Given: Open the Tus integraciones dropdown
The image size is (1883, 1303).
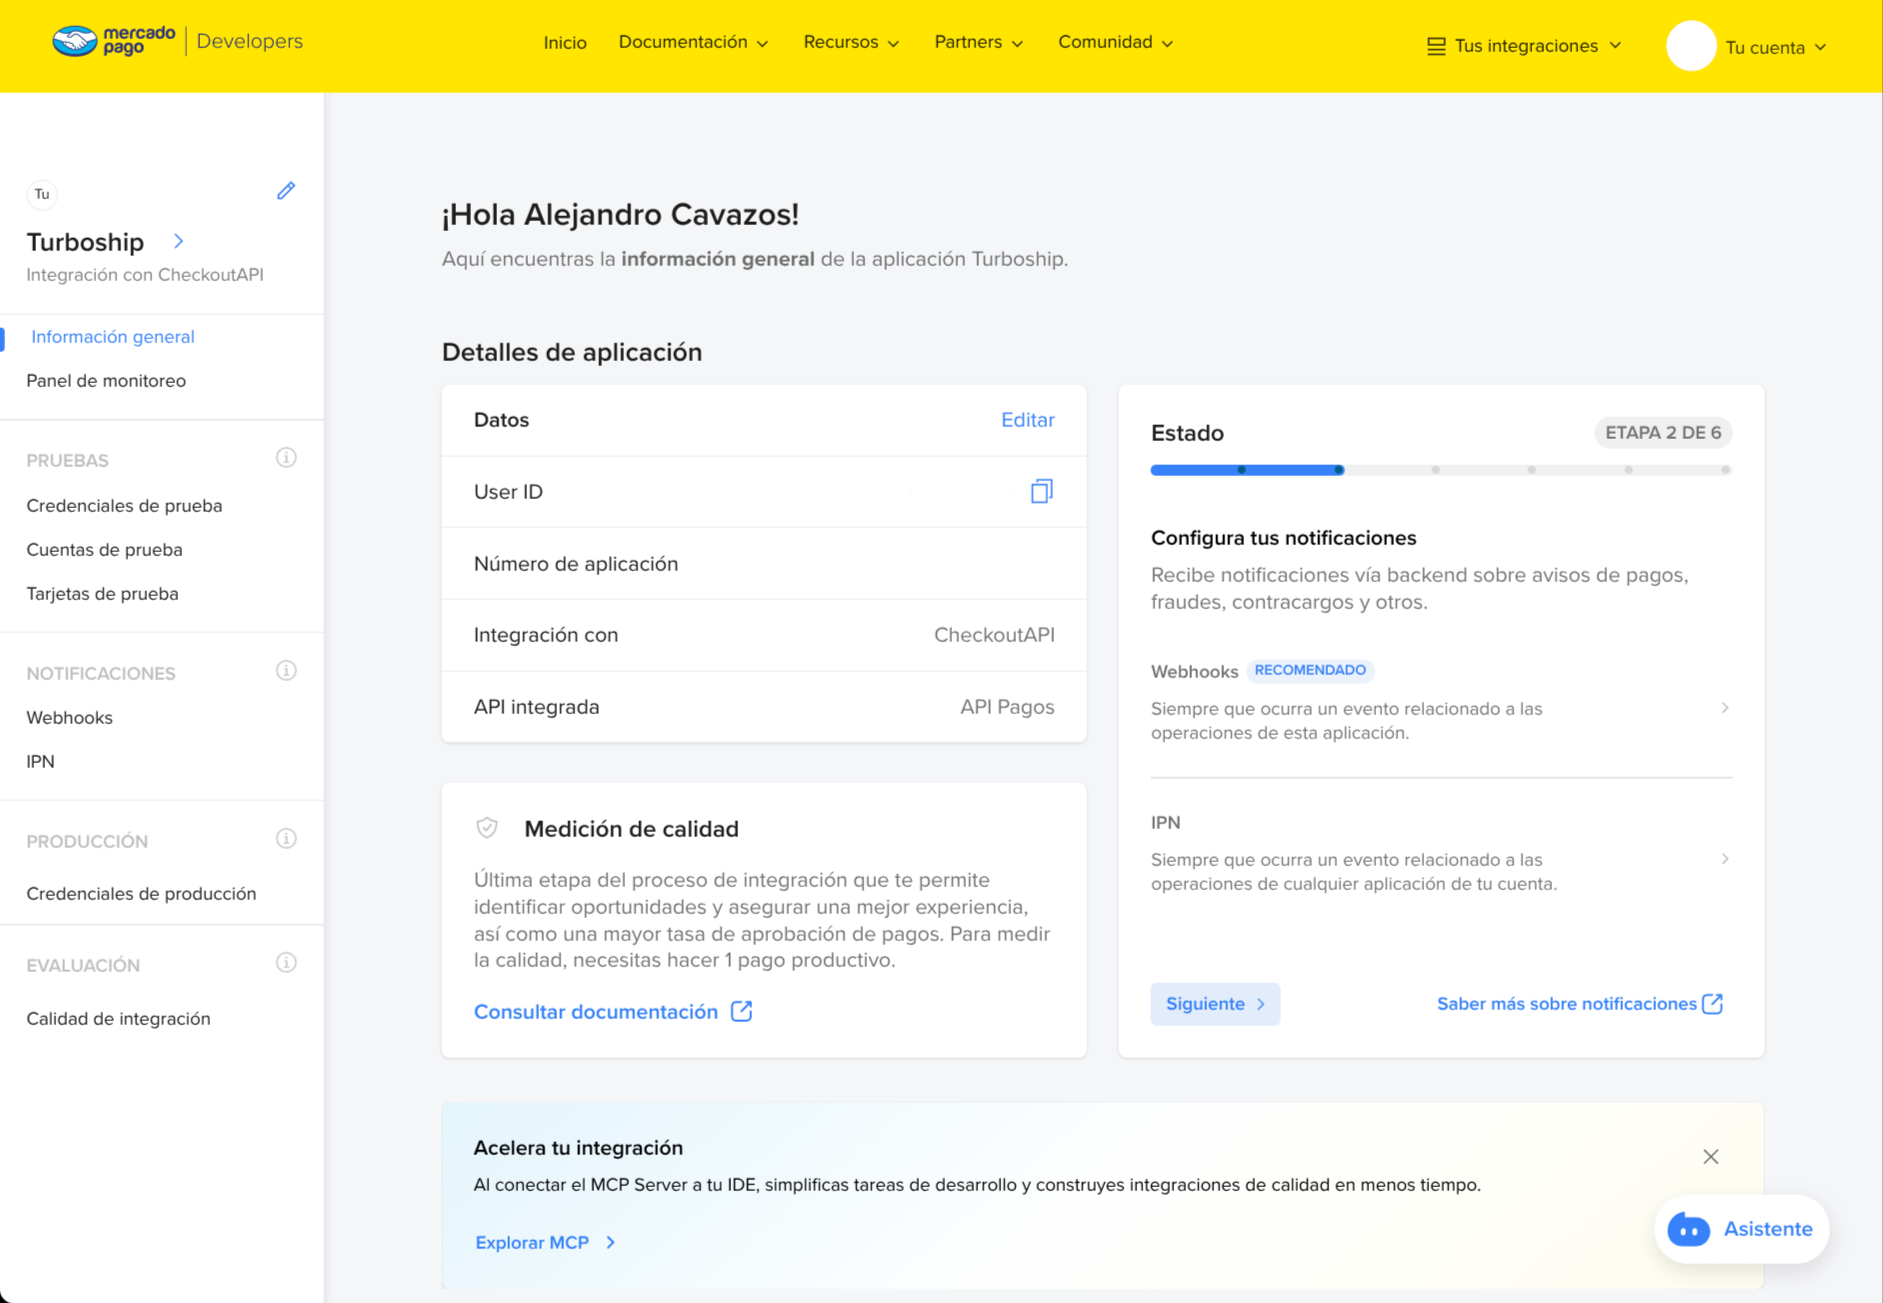Looking at the screenshot, I should tap(1523, 46).
